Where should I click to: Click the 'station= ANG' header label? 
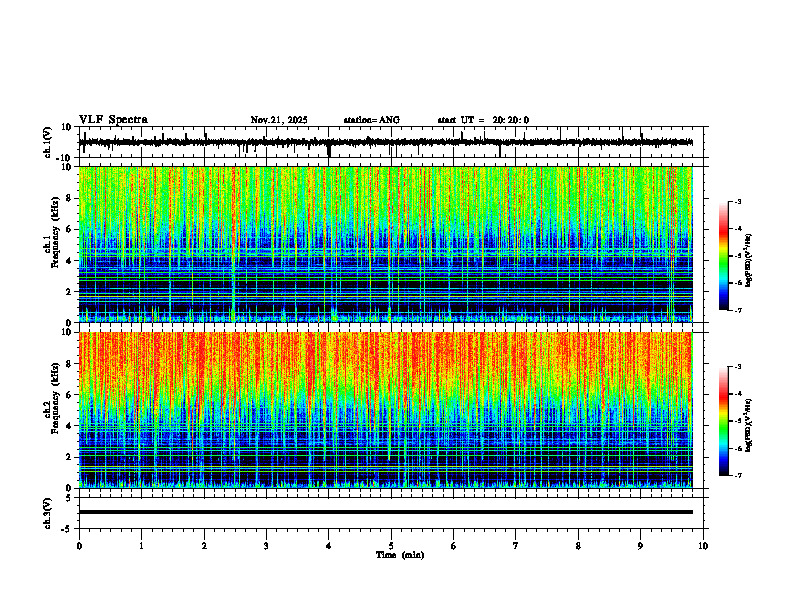(372, 120)
